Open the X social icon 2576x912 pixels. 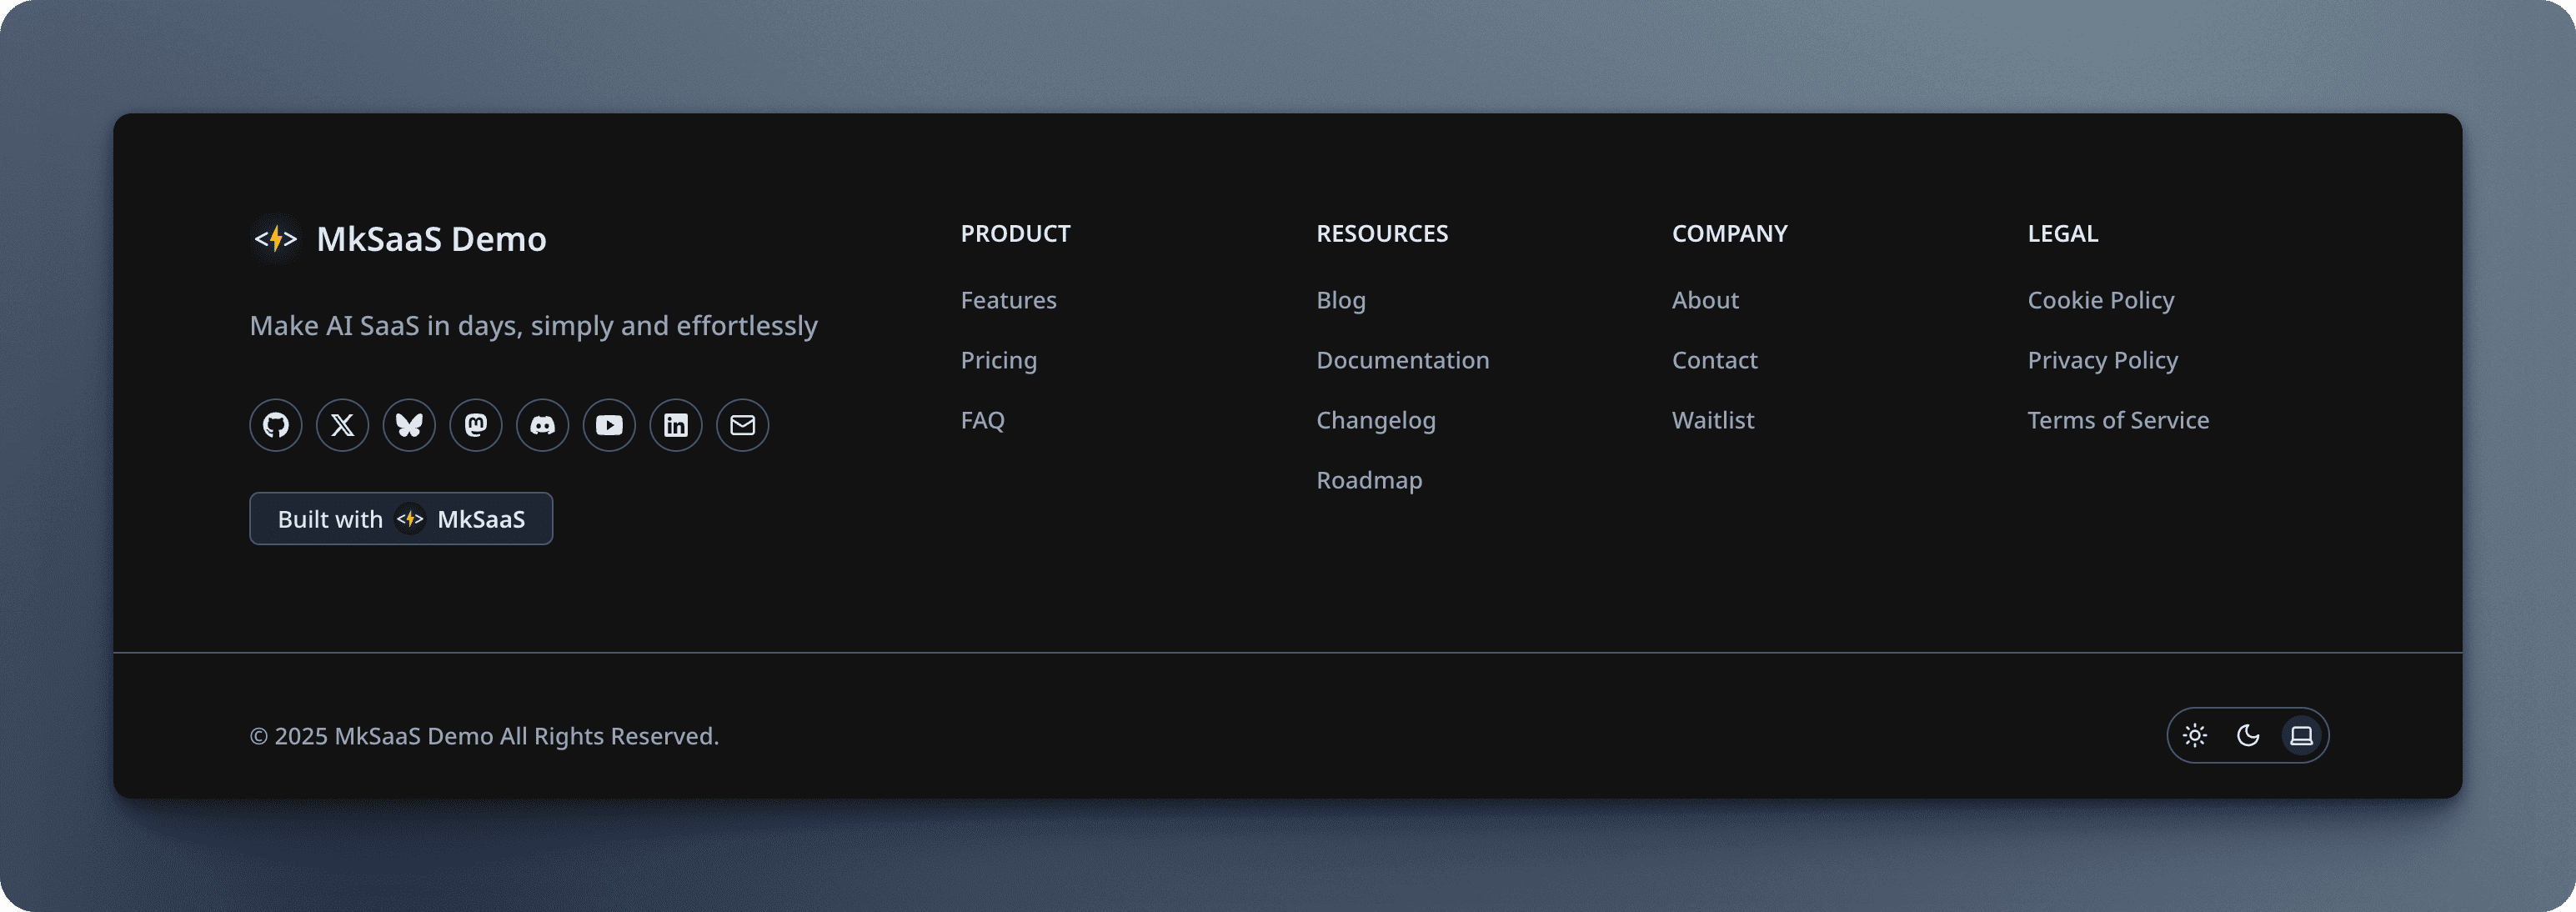[342, 425]
